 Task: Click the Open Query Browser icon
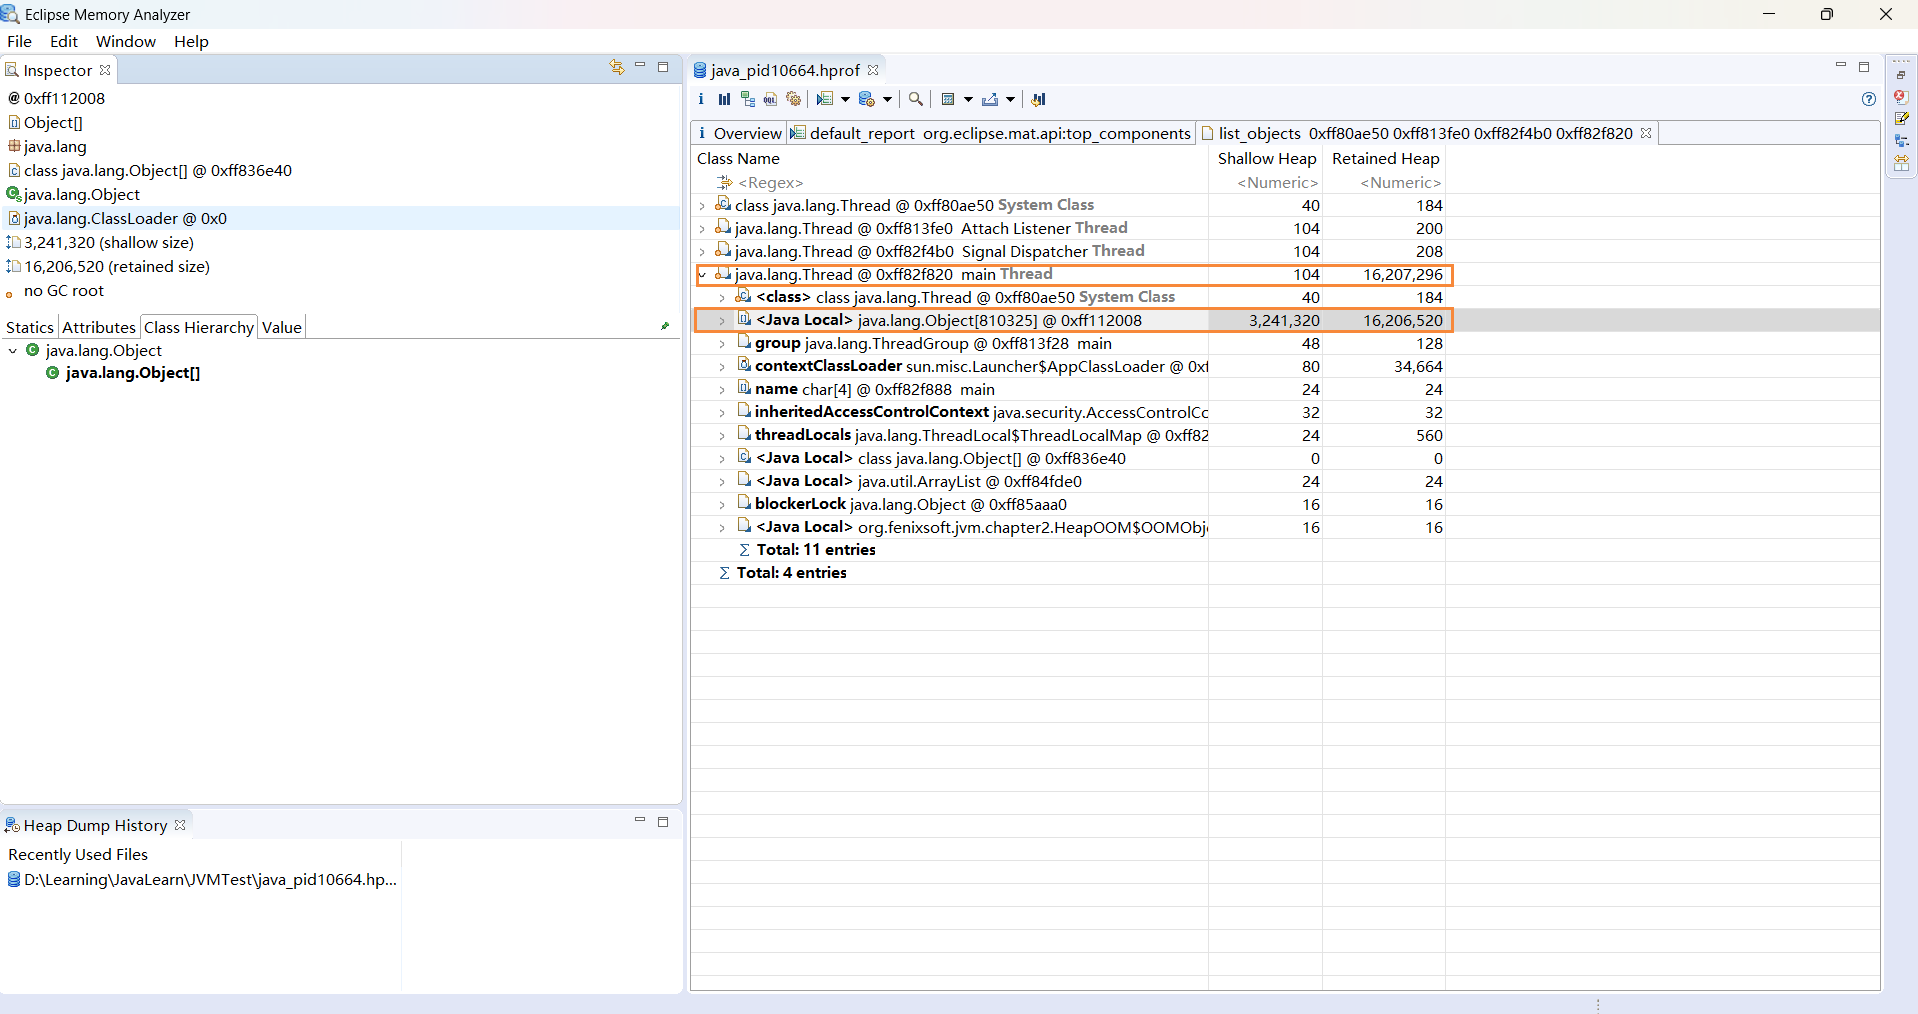[867, 99]
